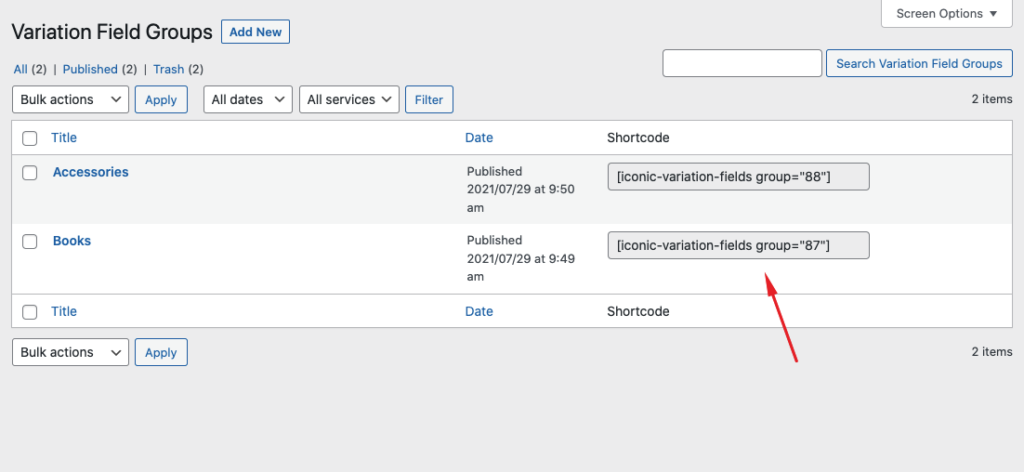The image size is (1024, 472).
Task: Expand the All services dropdown
Action: (x=349, y=100)
